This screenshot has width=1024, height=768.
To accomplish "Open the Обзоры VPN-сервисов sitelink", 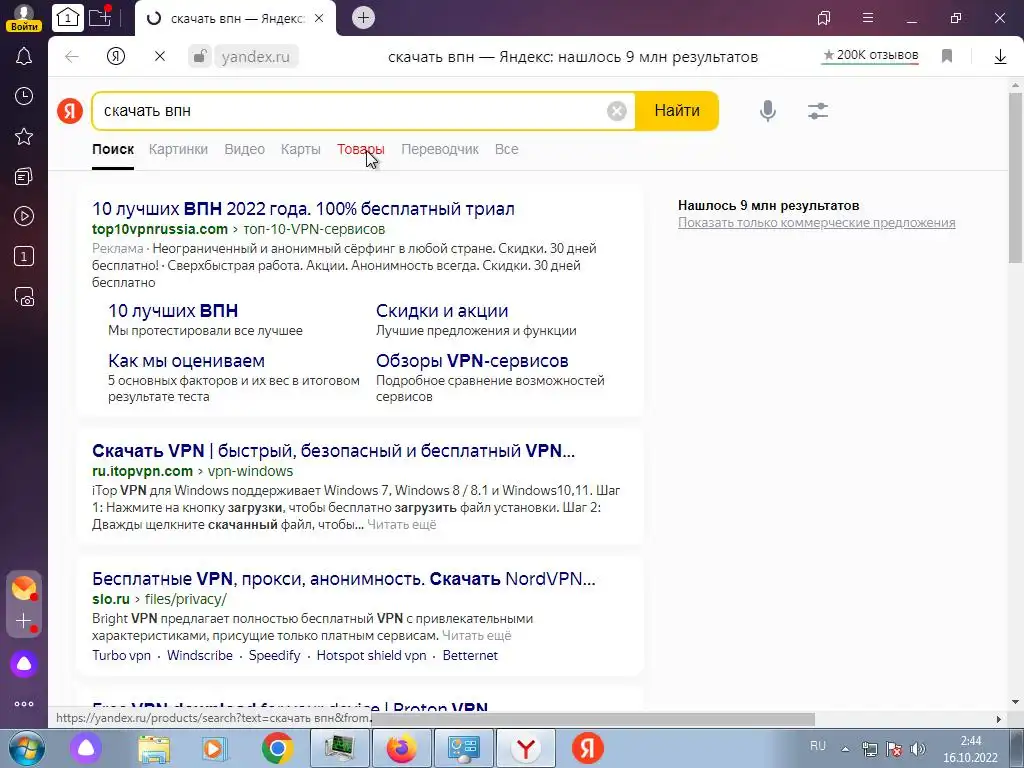I will (472, 360).
